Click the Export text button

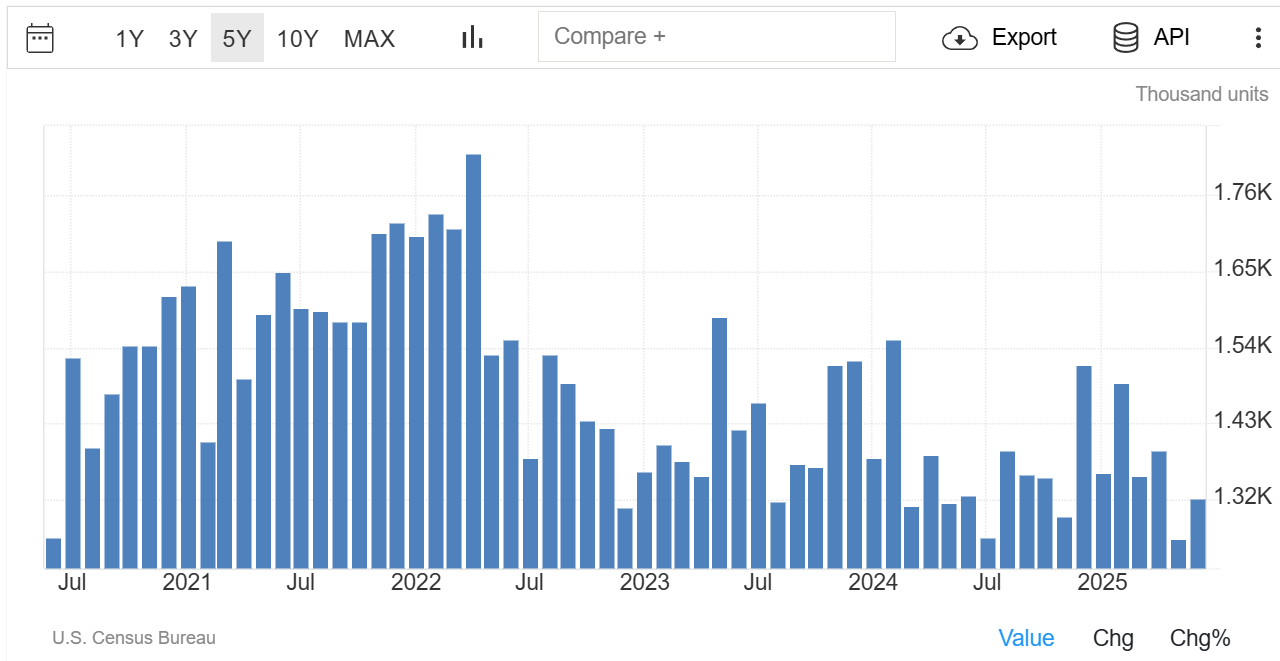point(1024,38)
